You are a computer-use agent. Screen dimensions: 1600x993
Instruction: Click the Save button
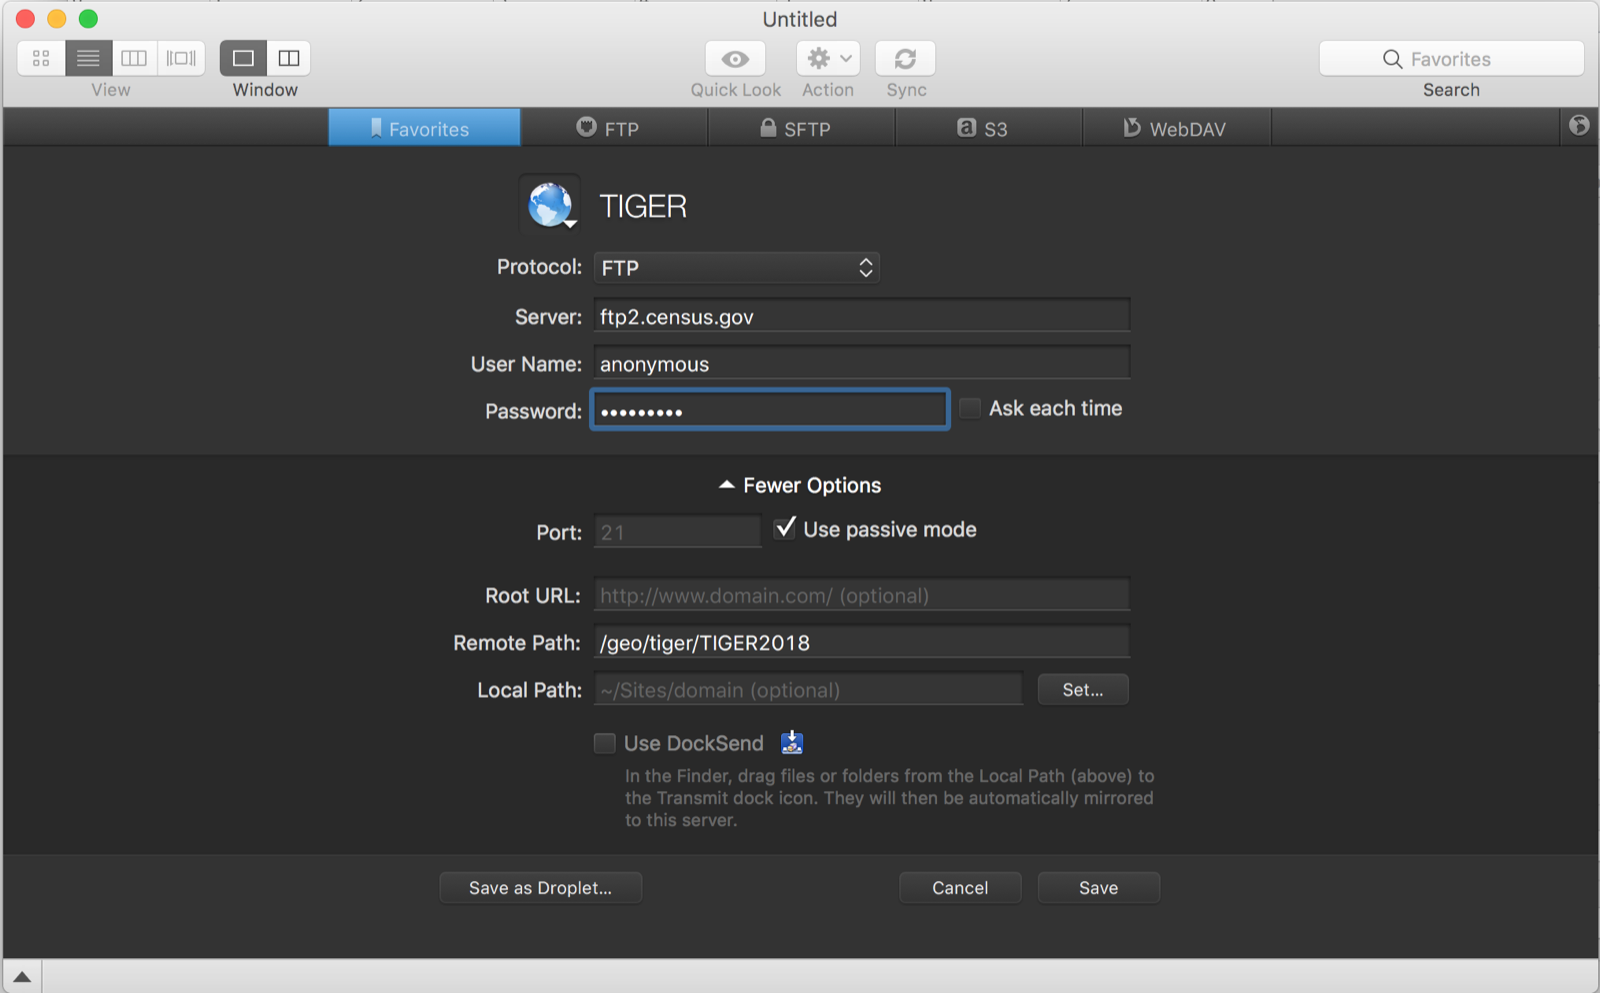(x=1098, y=887)
